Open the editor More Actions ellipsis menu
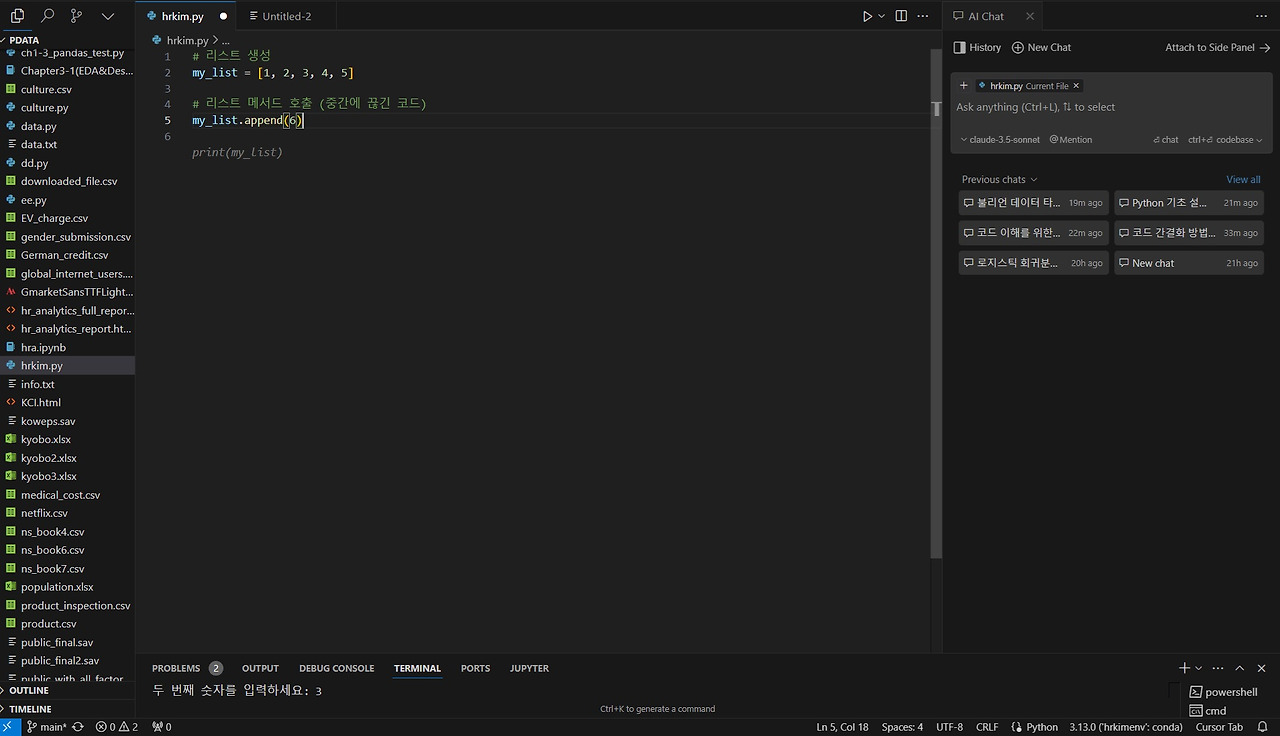The height and width of the screenshot is (736, 1280). (x=923, y=16)
